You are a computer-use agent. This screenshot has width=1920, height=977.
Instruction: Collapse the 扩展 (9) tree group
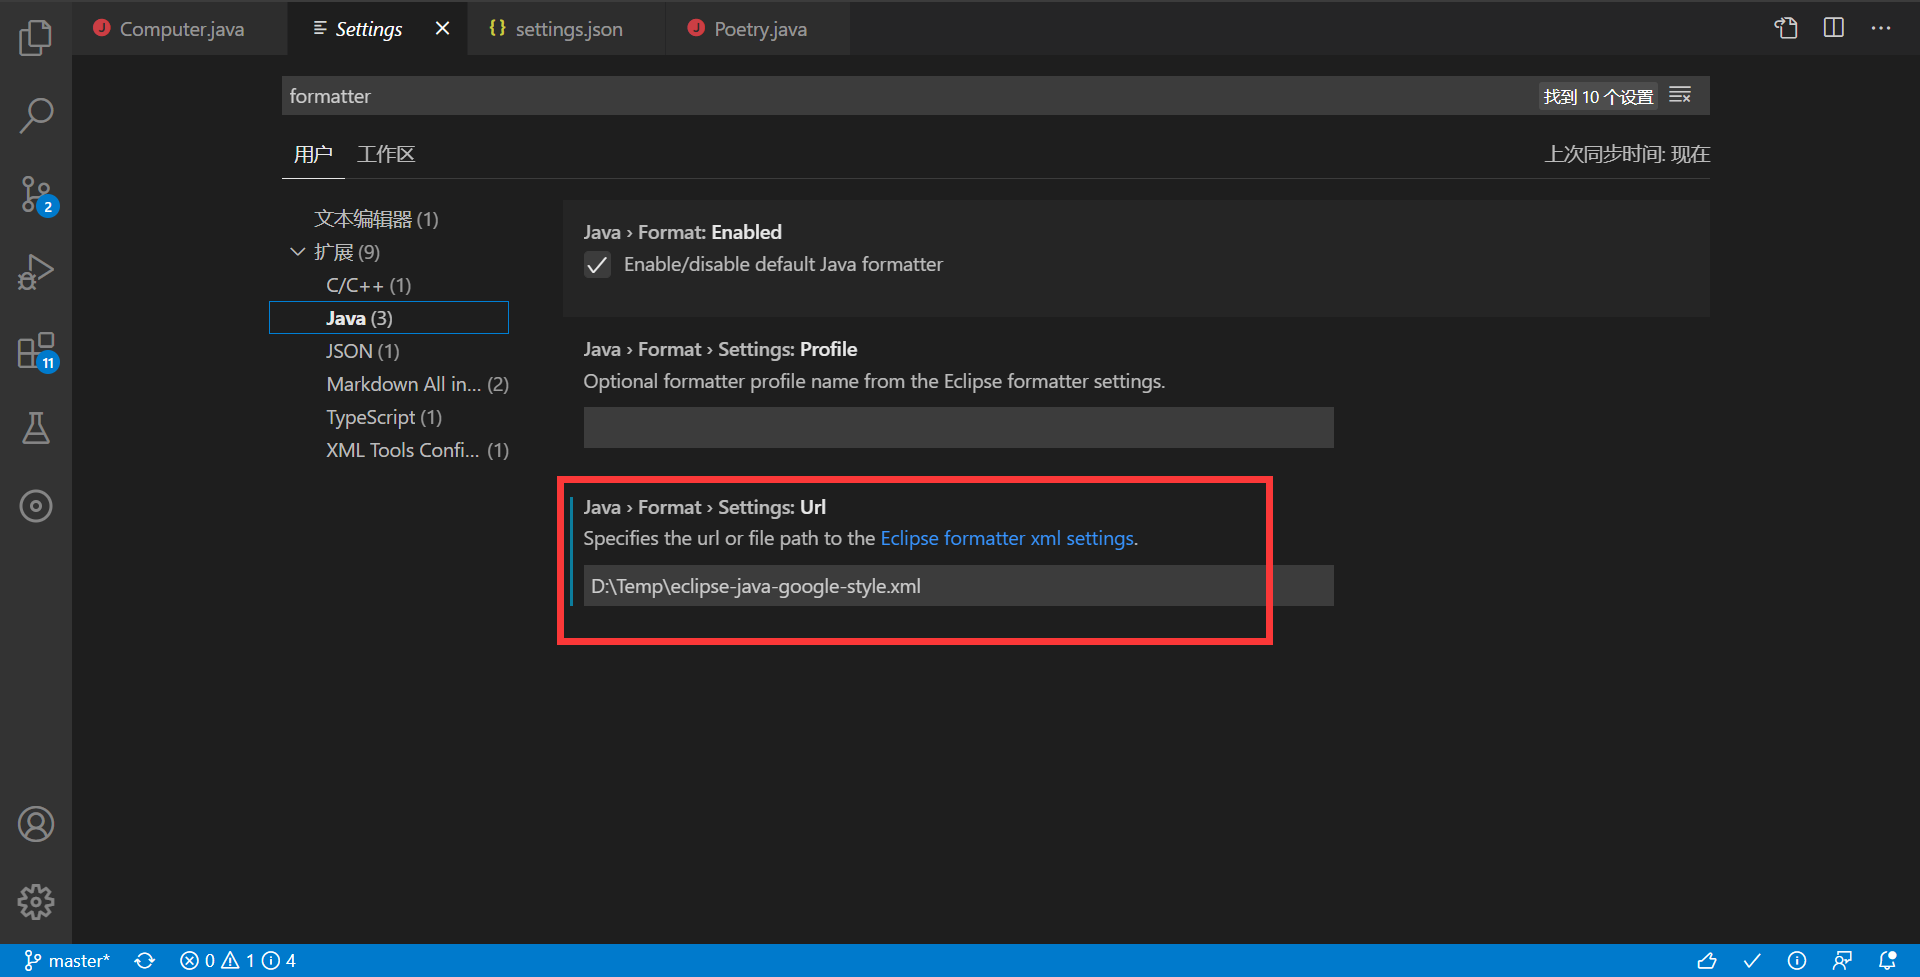[x=297, y=252]
